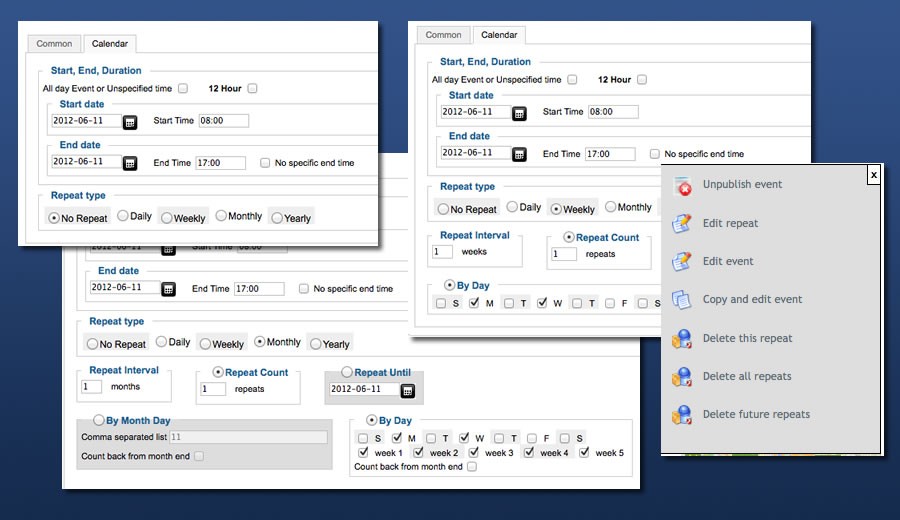Select Repeat Count radio in Weekly panel
Viewport: 900px width, 520px height.
569,238
